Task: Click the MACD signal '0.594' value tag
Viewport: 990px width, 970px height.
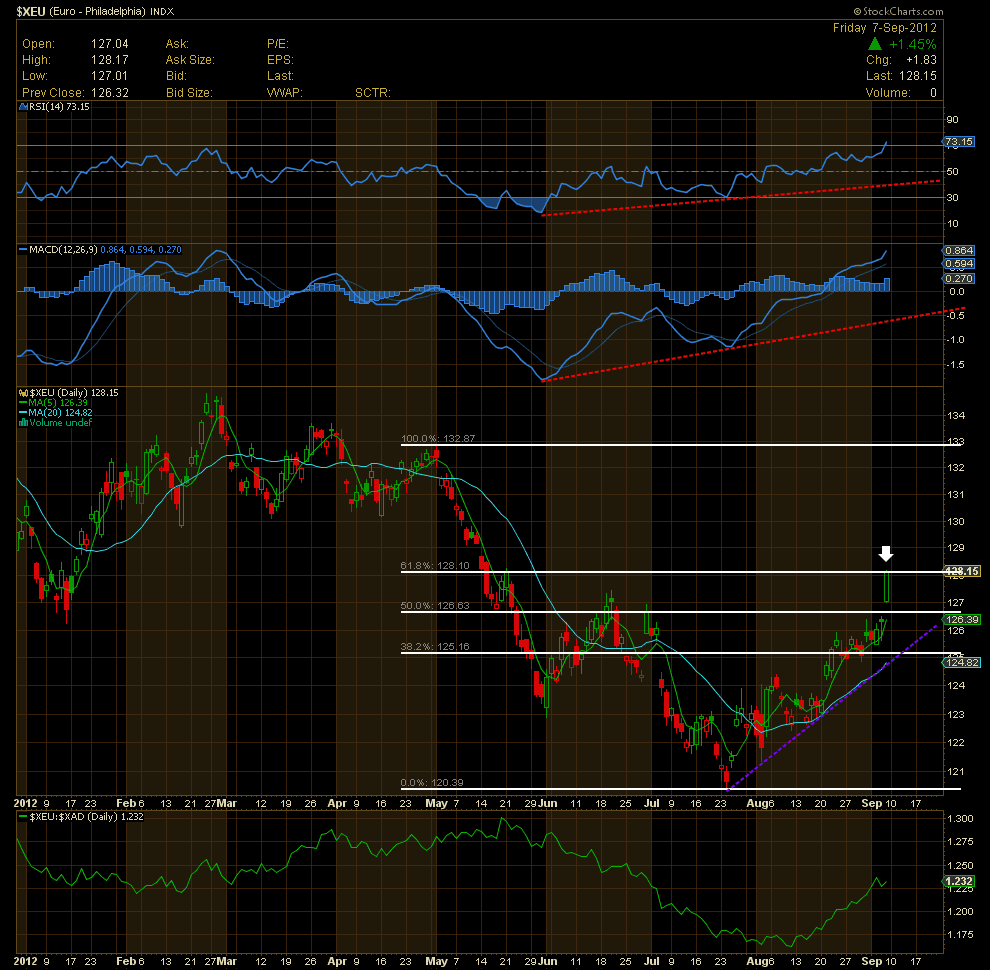Action: 959,264
